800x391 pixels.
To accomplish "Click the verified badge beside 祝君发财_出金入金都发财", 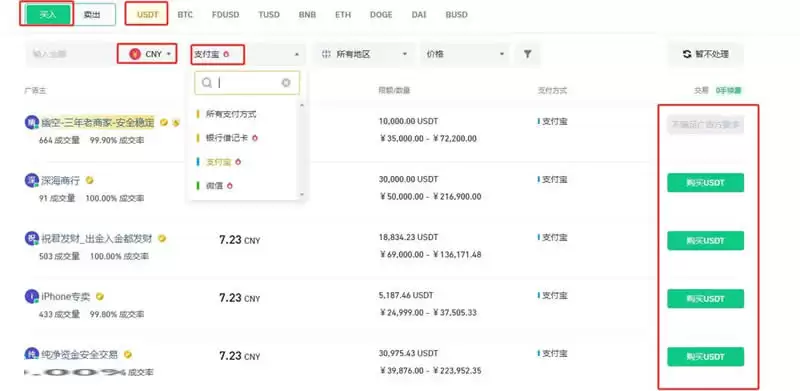I will pos(162,238).
